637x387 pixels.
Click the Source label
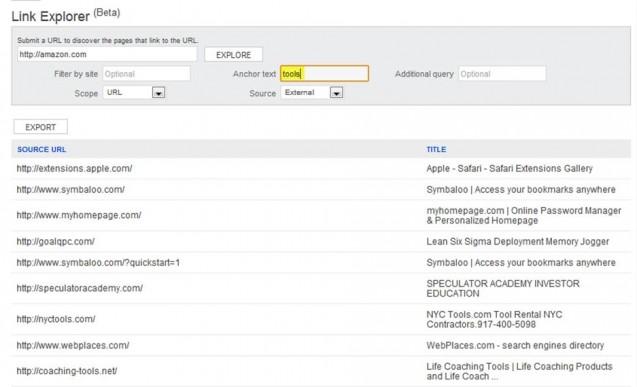click(x=262, y=93)
